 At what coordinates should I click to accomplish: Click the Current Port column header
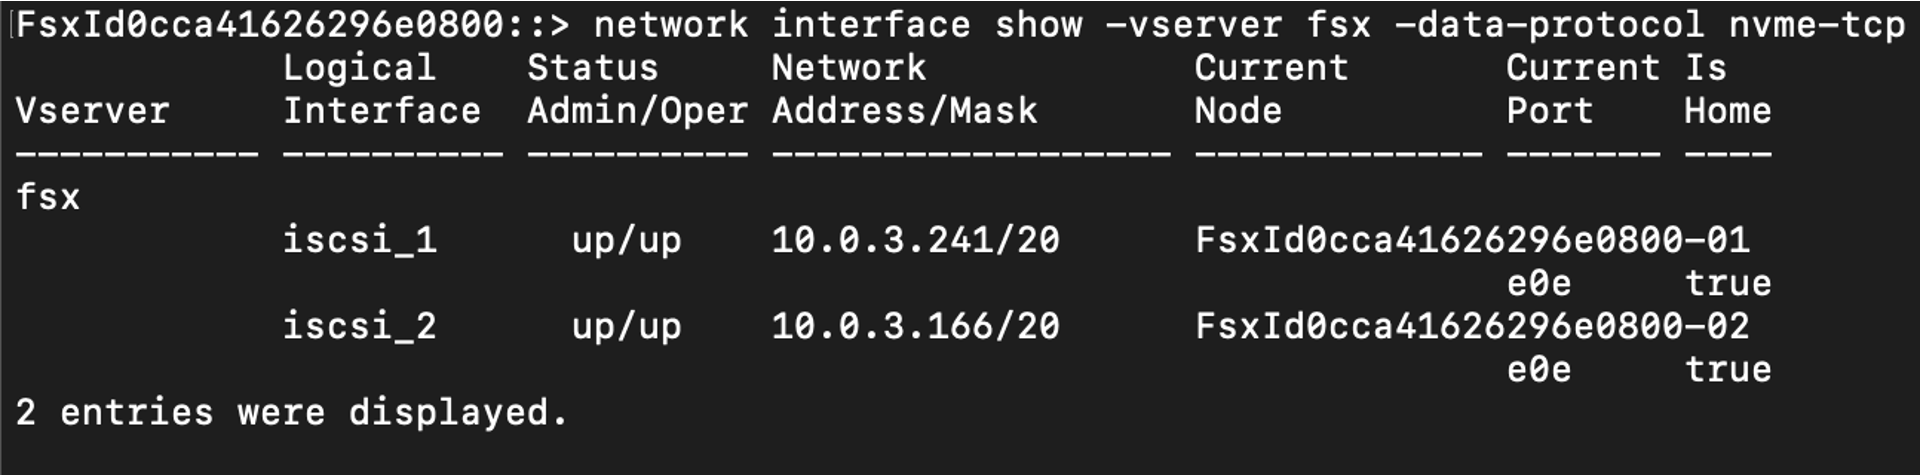click(1582, 89)
